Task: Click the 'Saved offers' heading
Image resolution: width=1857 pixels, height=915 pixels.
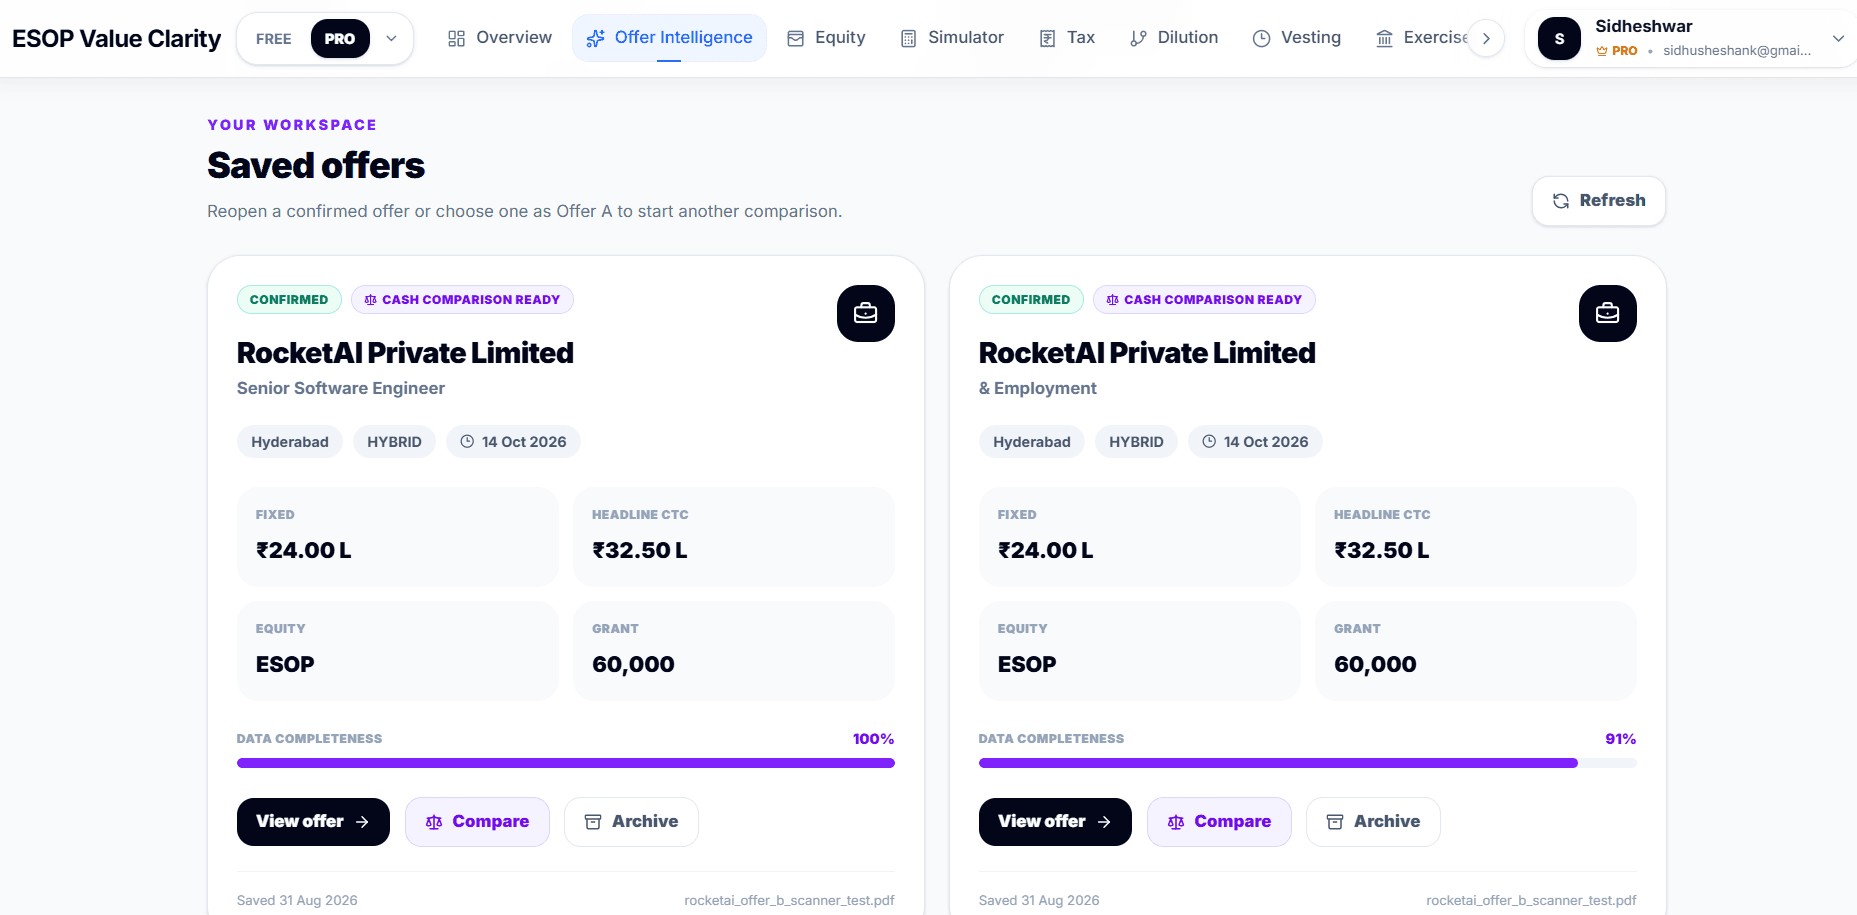Action: click(x=316, y=166)
